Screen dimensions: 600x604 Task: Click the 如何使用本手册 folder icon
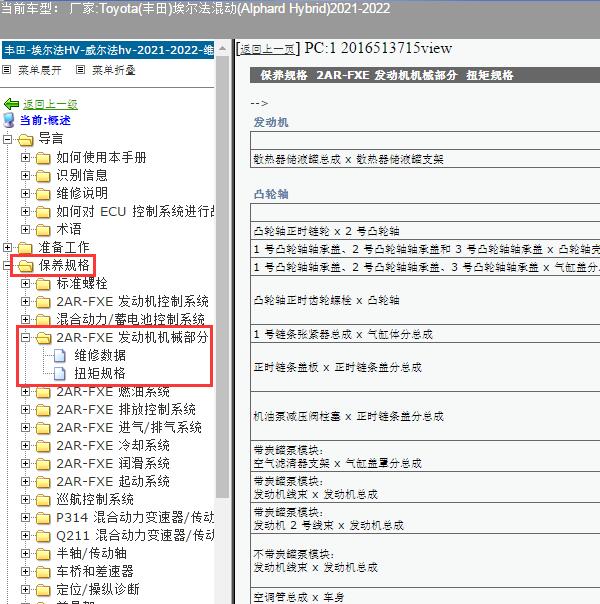click(x=43, y=158)
